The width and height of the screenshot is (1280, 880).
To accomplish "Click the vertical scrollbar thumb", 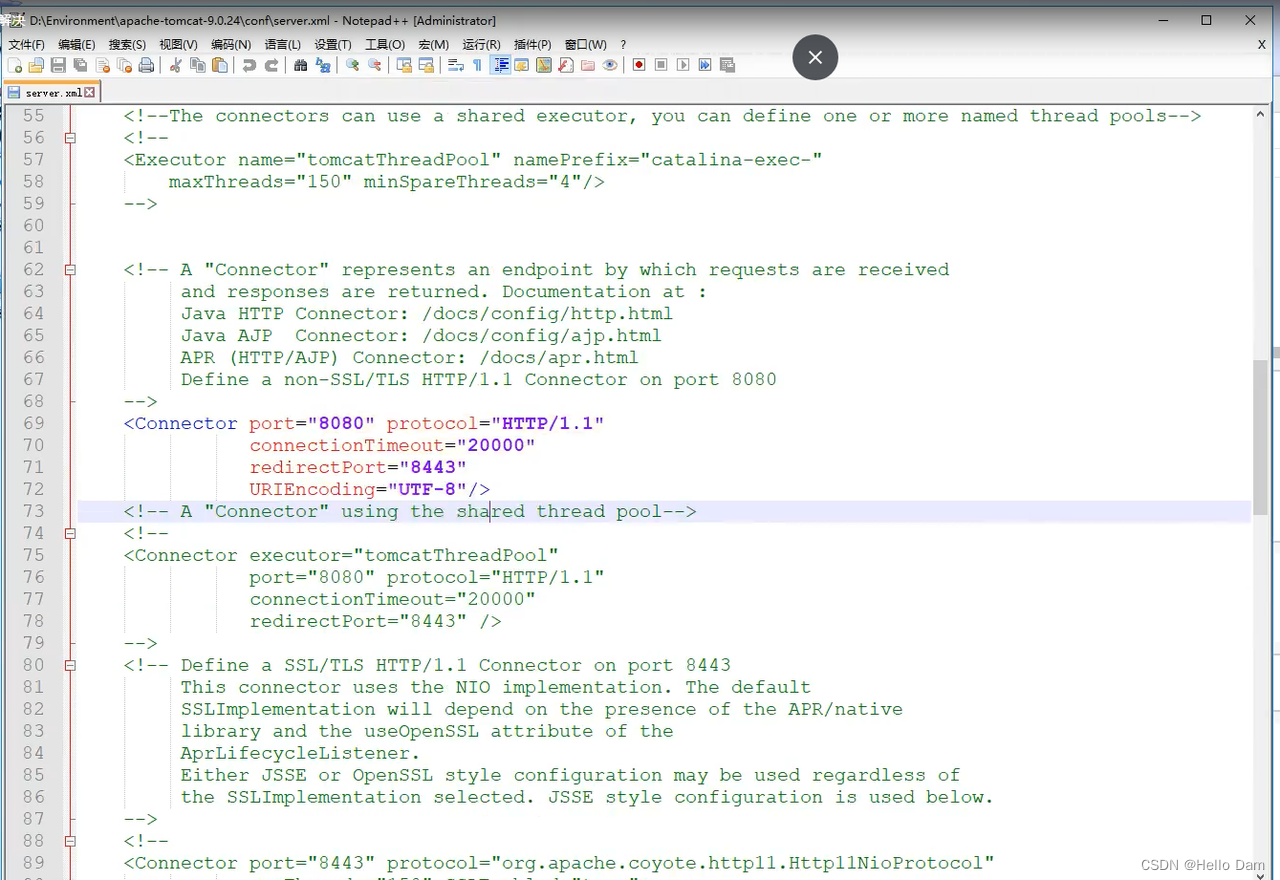I will 1260,436.
